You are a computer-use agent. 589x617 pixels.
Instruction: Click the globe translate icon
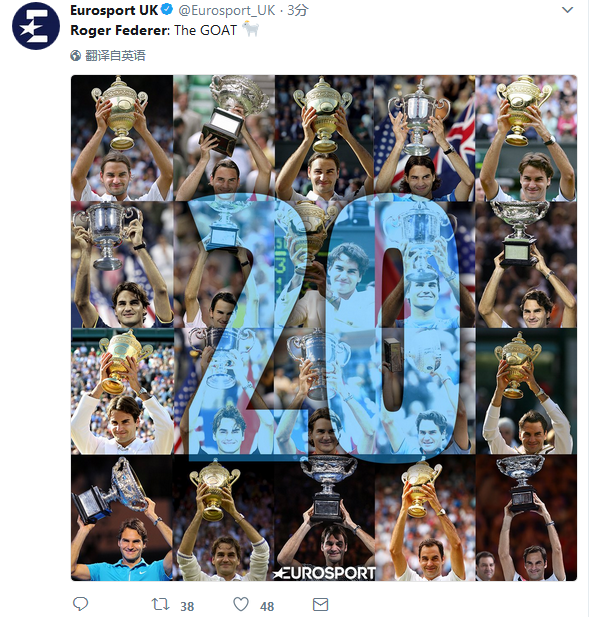click(76, 55)
